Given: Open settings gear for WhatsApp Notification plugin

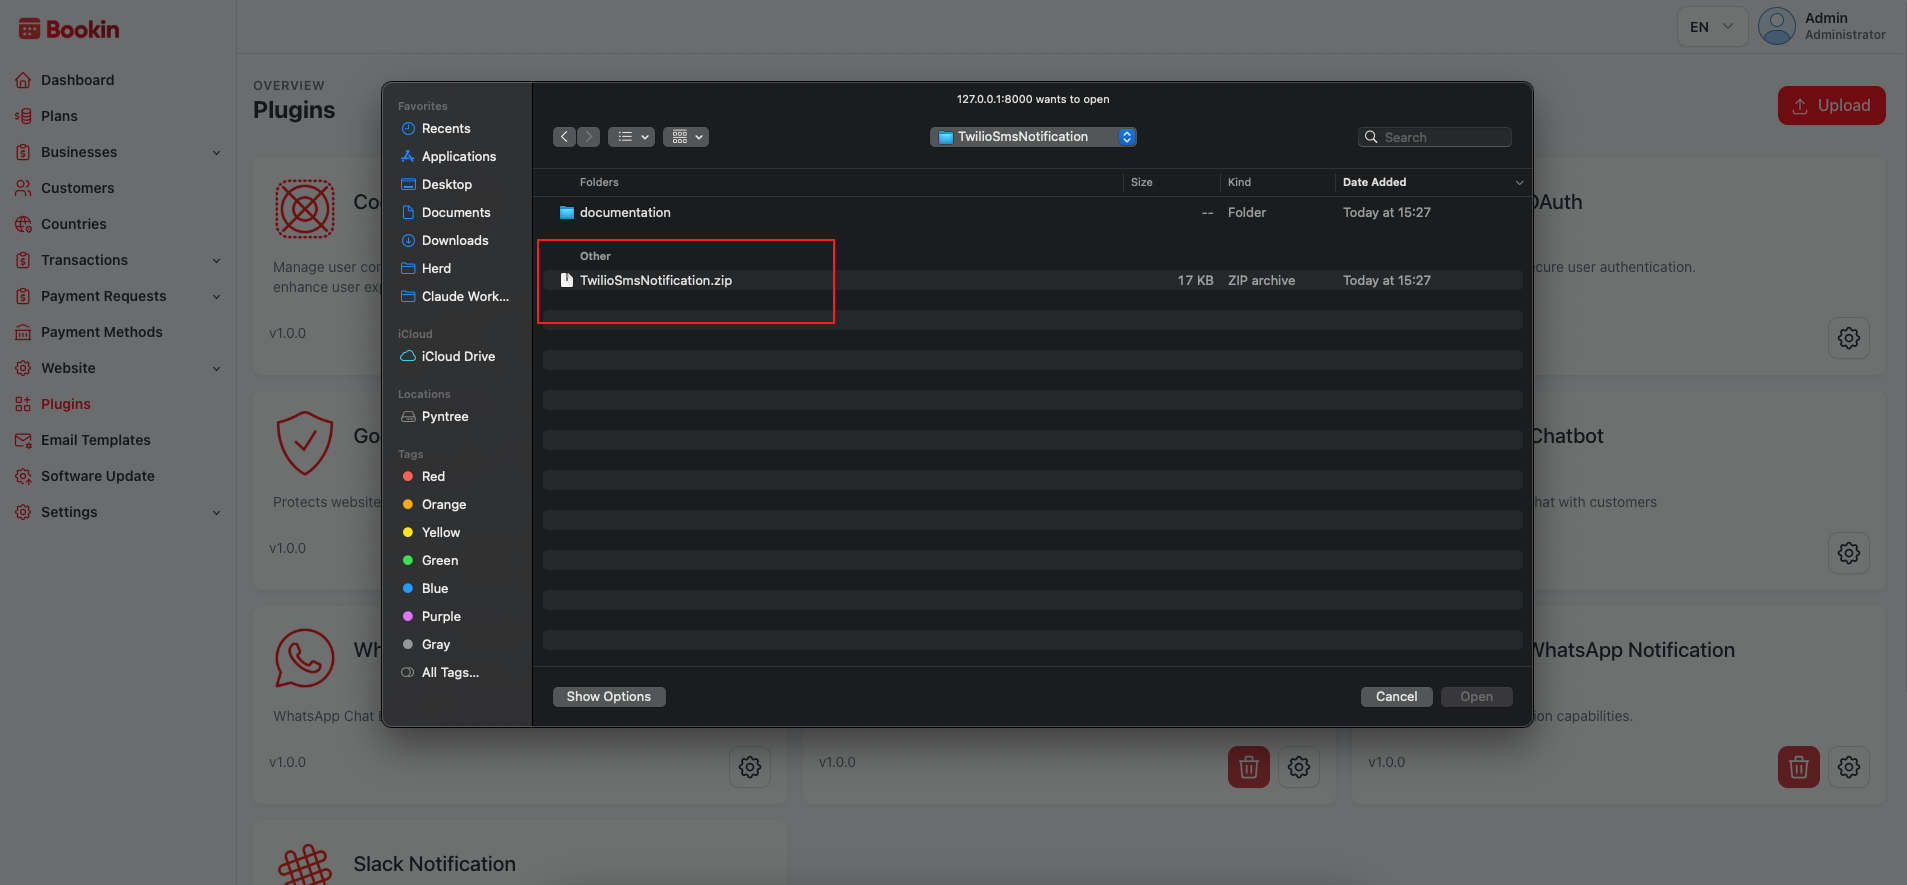Looking at the screenshot, I should click(1848, 767).
